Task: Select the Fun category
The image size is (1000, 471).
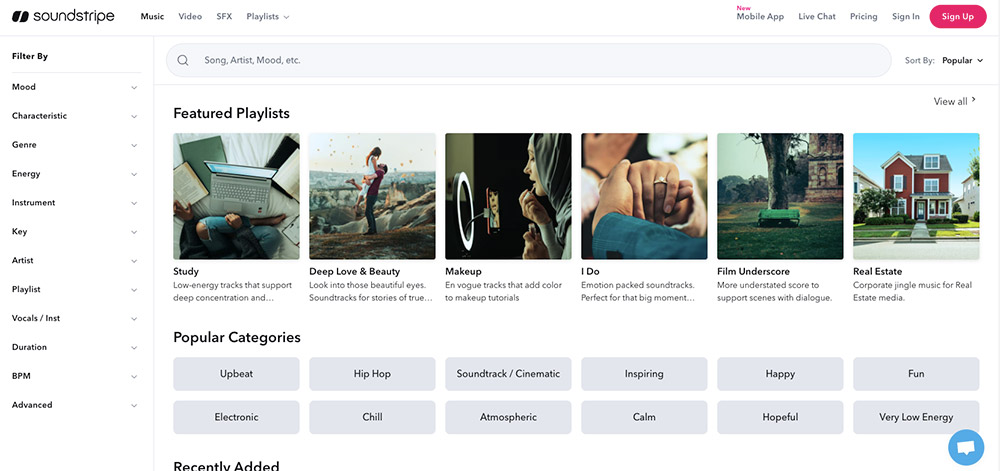Action: (x=916, y=374)
